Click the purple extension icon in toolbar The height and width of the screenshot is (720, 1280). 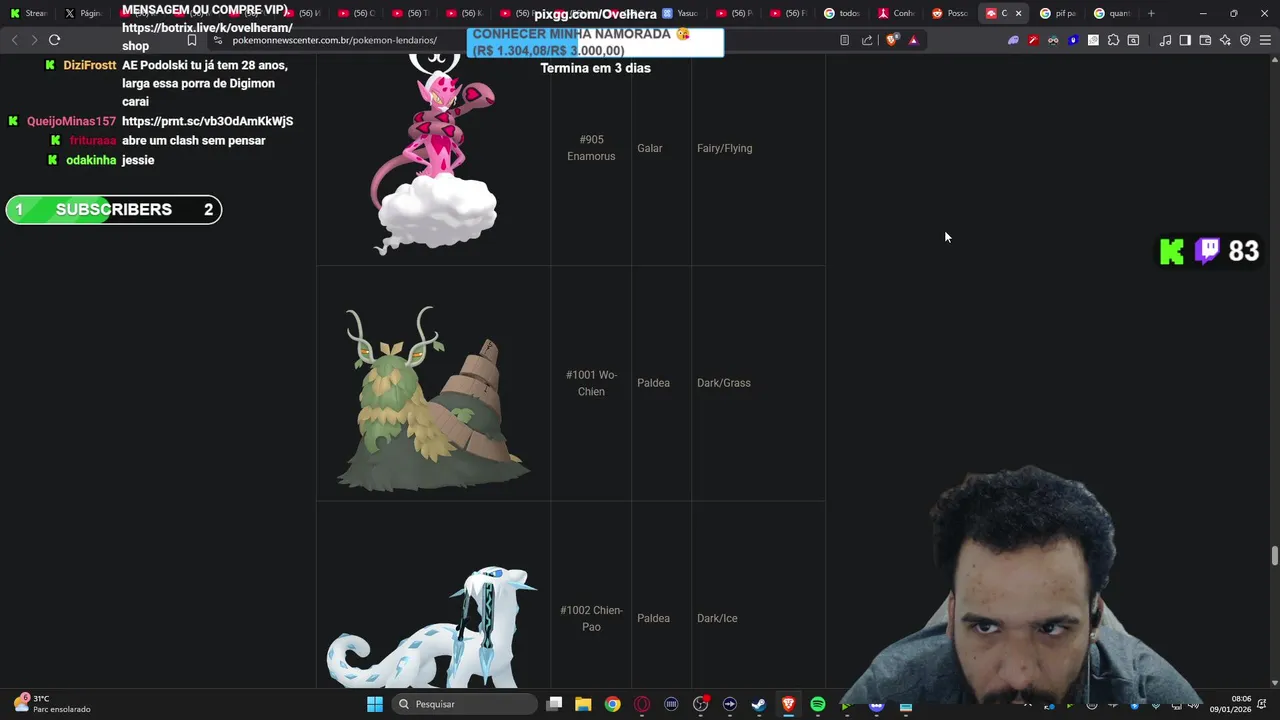tap(1013, 40)
